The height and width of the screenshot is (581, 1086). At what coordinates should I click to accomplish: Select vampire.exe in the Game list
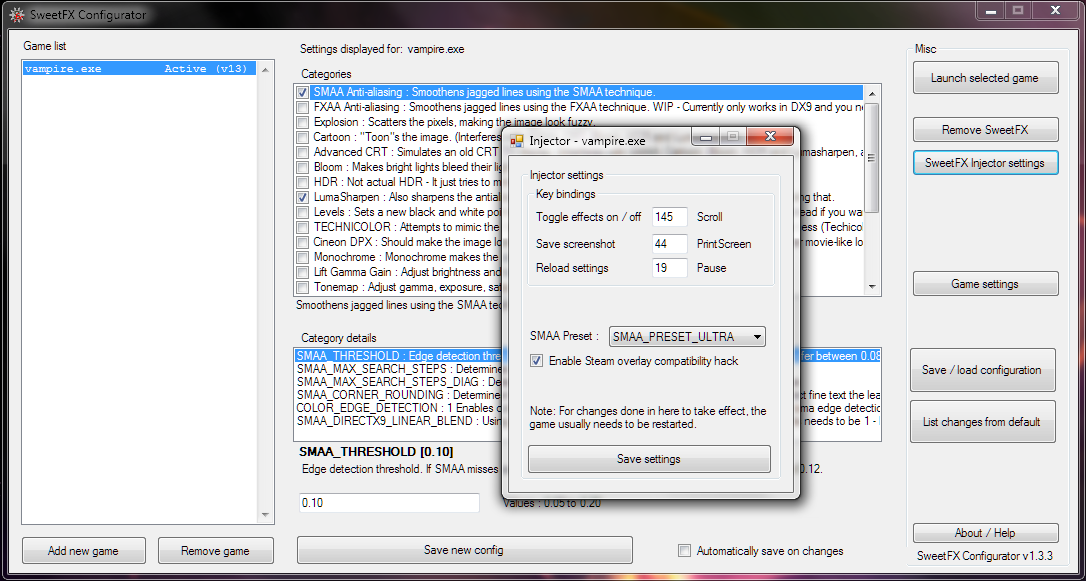140,69
